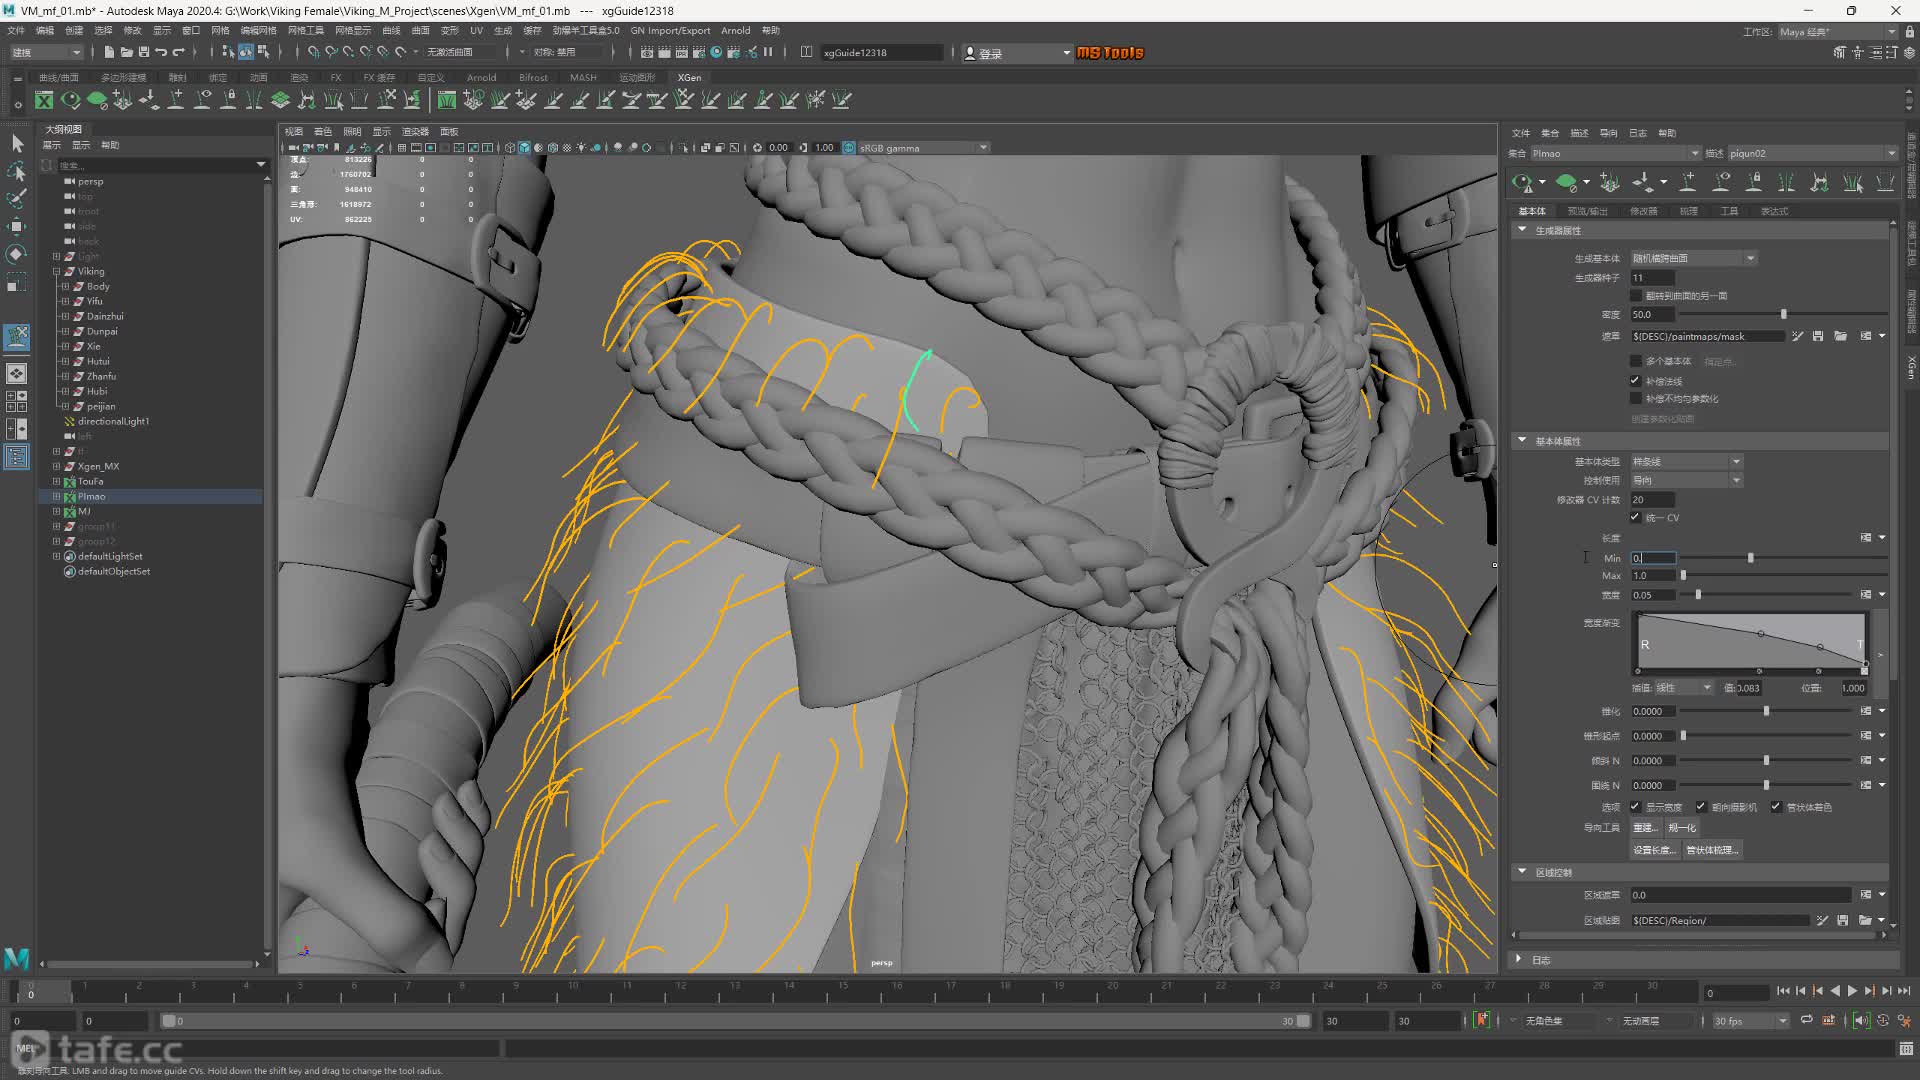Click the save scene floppy icon
The width and height of the screenshot is (1920, 1080).
143,52
